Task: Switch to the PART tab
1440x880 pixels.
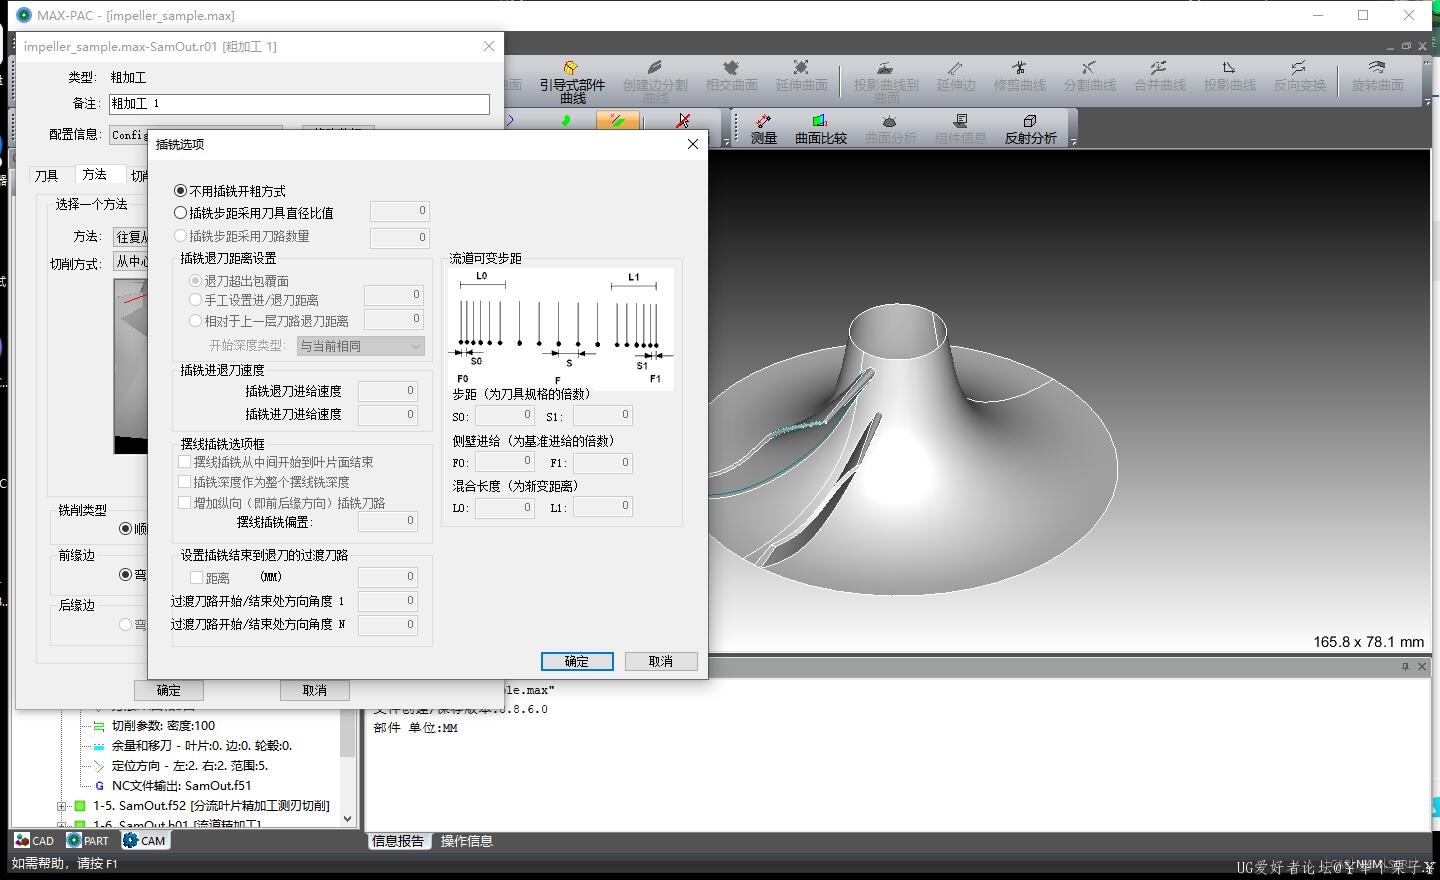Action: tap(88, 841)
